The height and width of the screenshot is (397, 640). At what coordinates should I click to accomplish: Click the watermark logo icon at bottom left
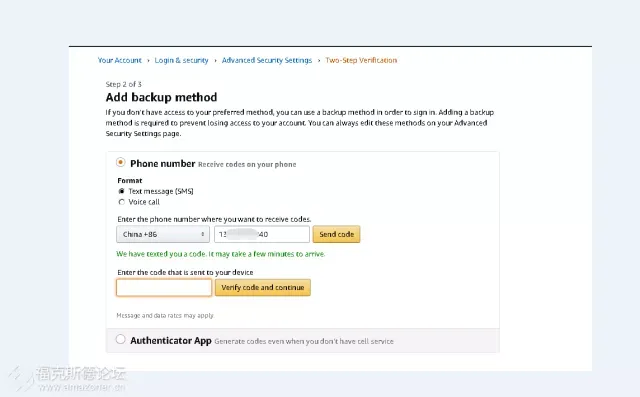tap(20, 378)
